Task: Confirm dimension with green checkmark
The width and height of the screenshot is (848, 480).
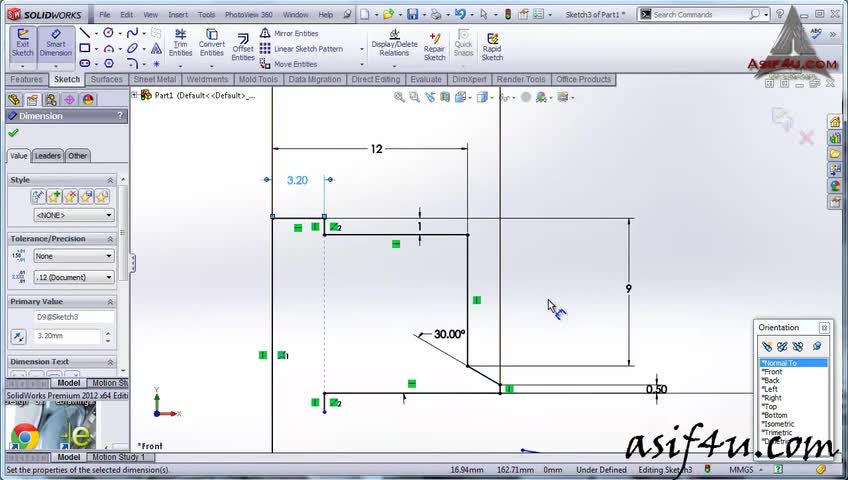Action: point(14,133)
